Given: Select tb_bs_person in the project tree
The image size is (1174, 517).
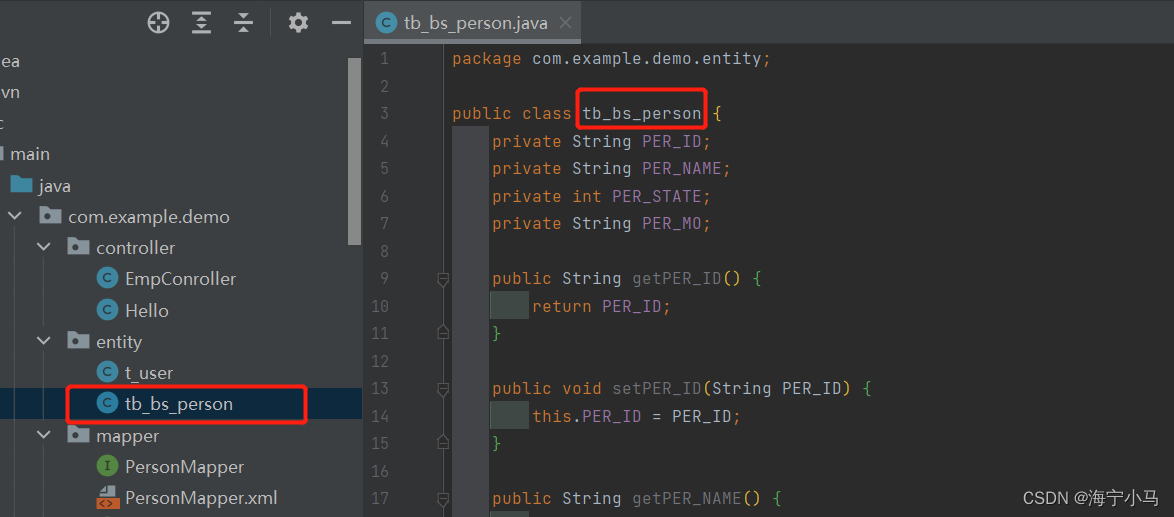Looking at the screenshot, I should [179, 404].
